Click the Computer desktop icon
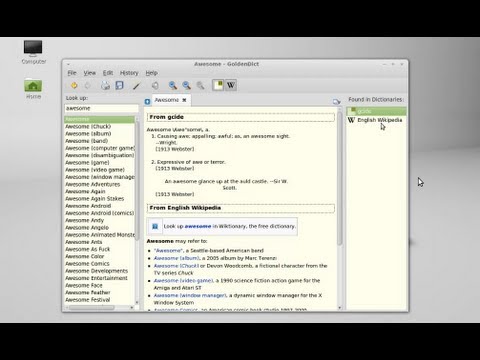Screen dimensions: 480x360 point(33,52)
